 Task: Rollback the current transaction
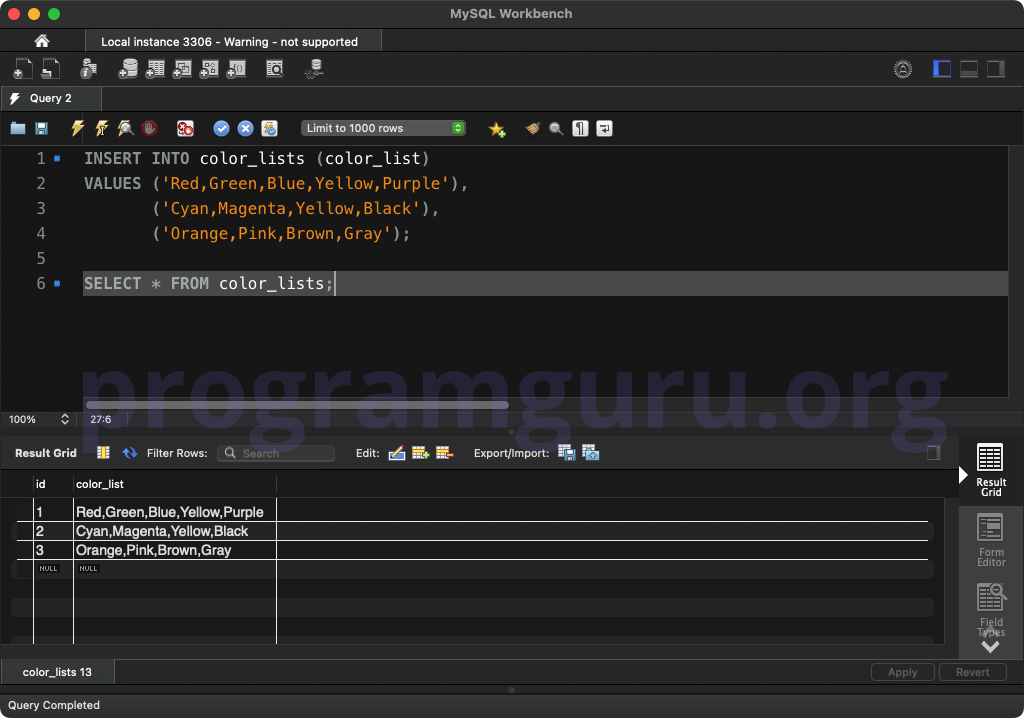pos(246,128)
